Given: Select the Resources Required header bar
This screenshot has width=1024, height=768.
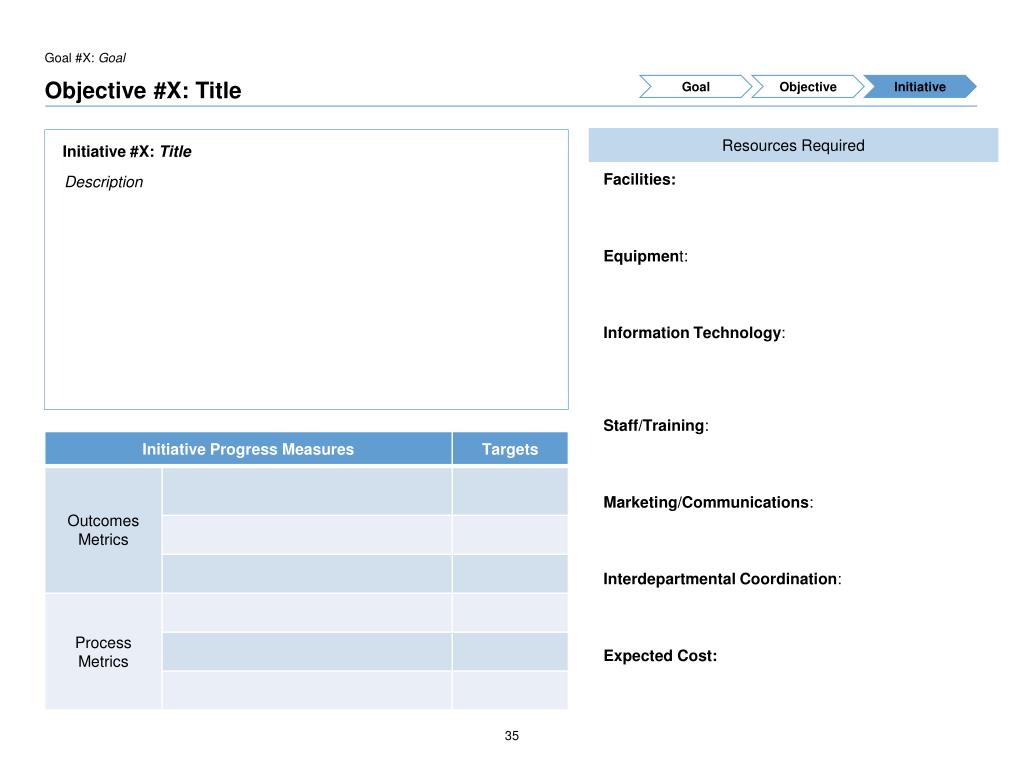Looking at the screenshot, I should [x=793, y=146].
